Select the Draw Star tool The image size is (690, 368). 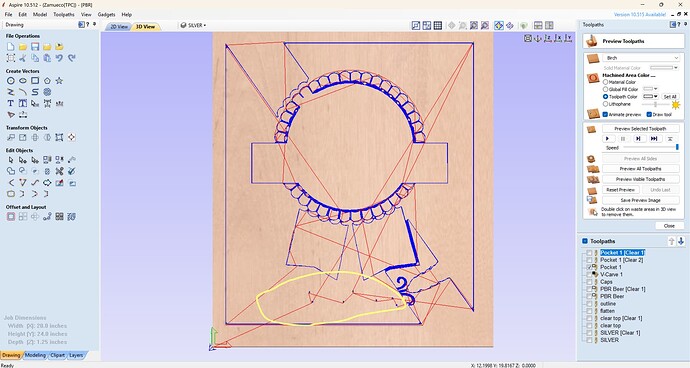59,81
